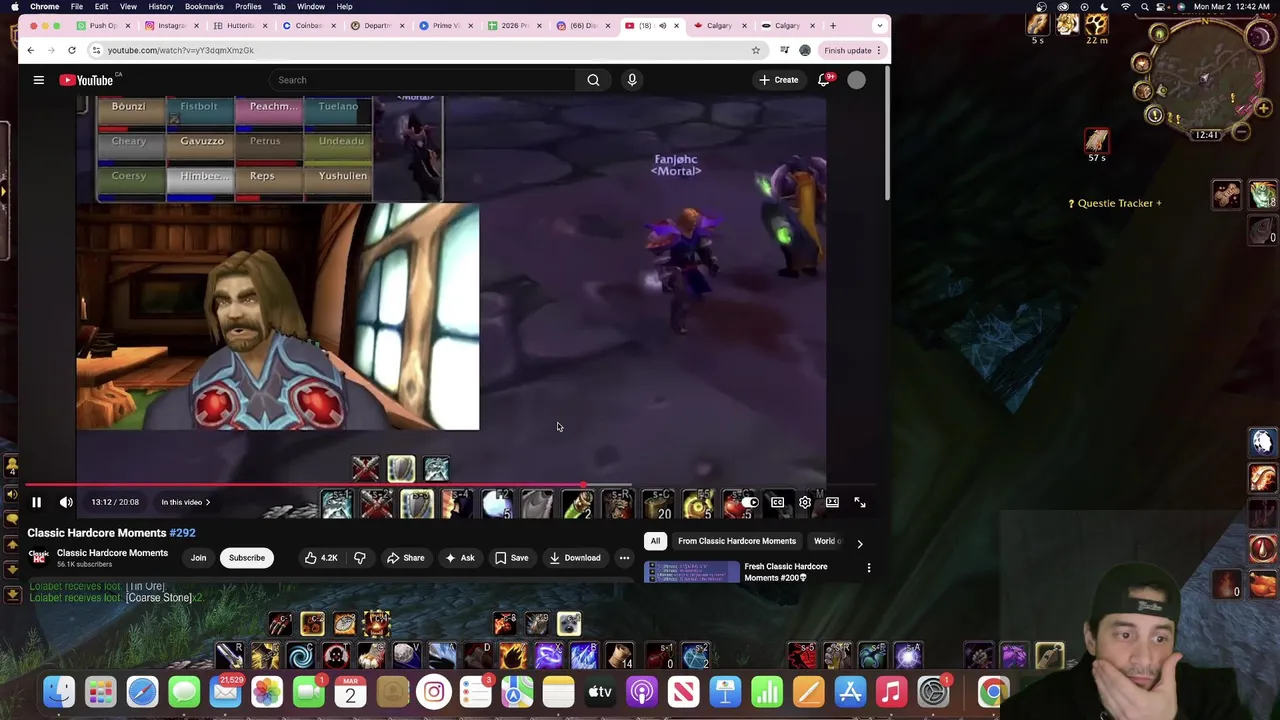This screenshot has width=1280, height=720.
Task: Switch to the Prime Video tab
Action: click(x=445, y=25)
